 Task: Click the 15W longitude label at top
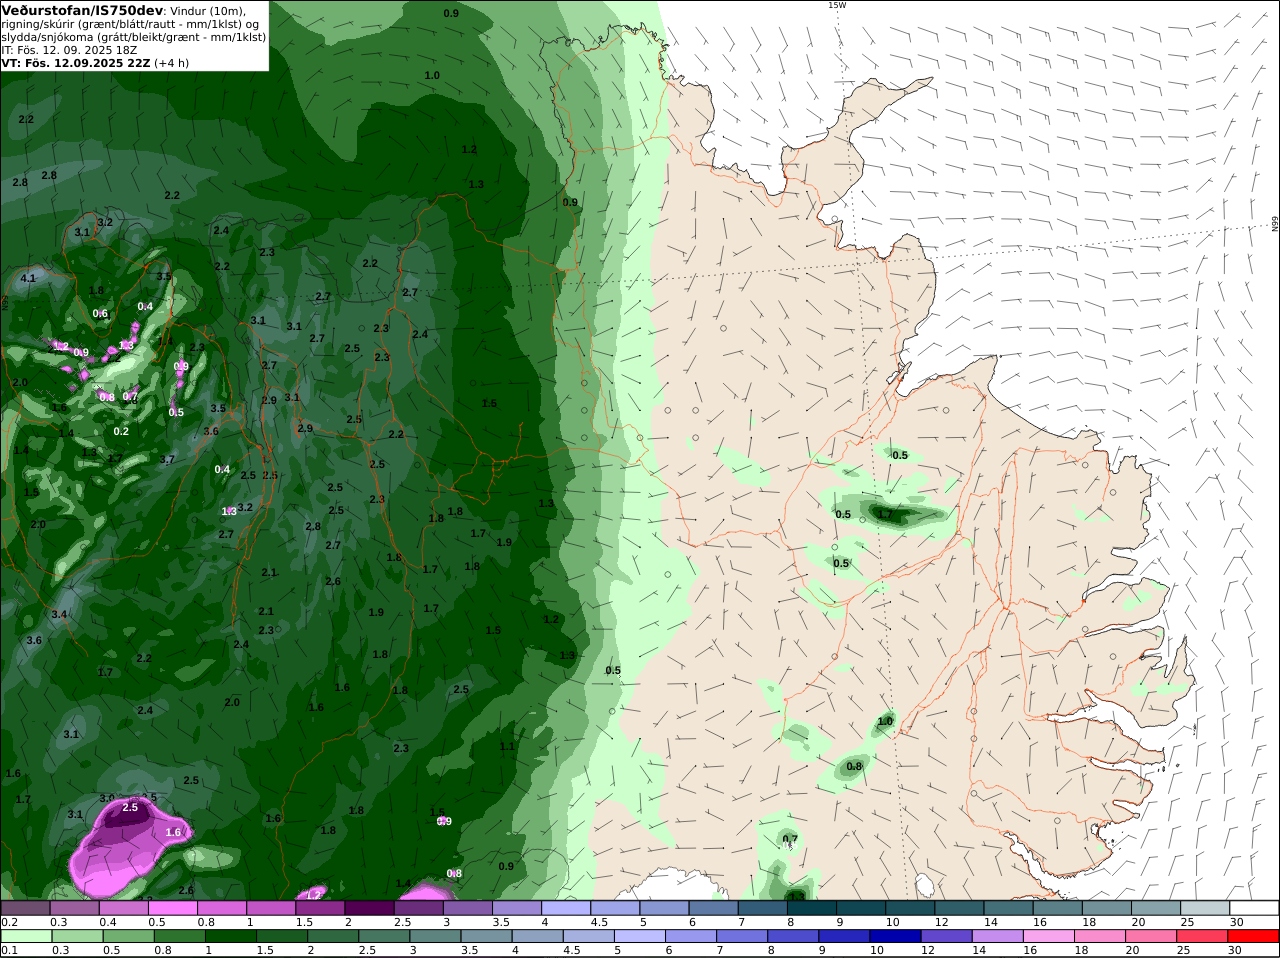[x=836, y=5]
